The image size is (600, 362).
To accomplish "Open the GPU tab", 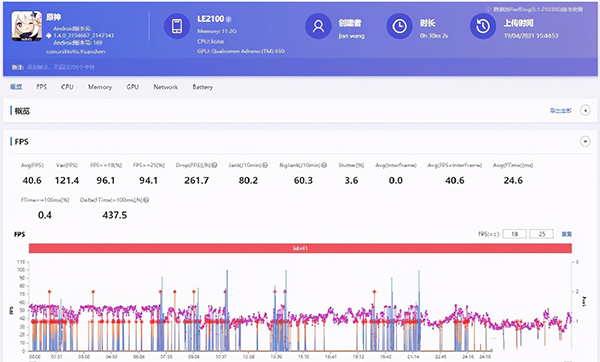I will click(x=133, y=87).
